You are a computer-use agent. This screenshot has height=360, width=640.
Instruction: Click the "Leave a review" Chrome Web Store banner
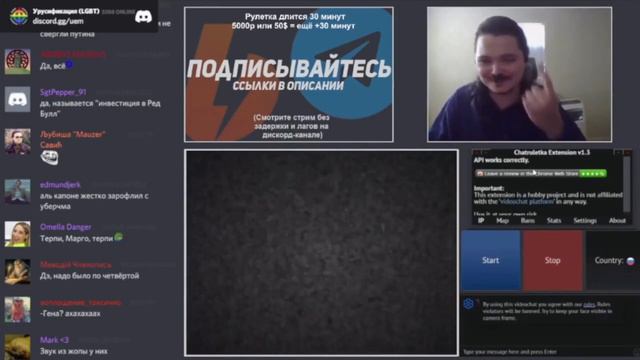[x=540, y=173]
